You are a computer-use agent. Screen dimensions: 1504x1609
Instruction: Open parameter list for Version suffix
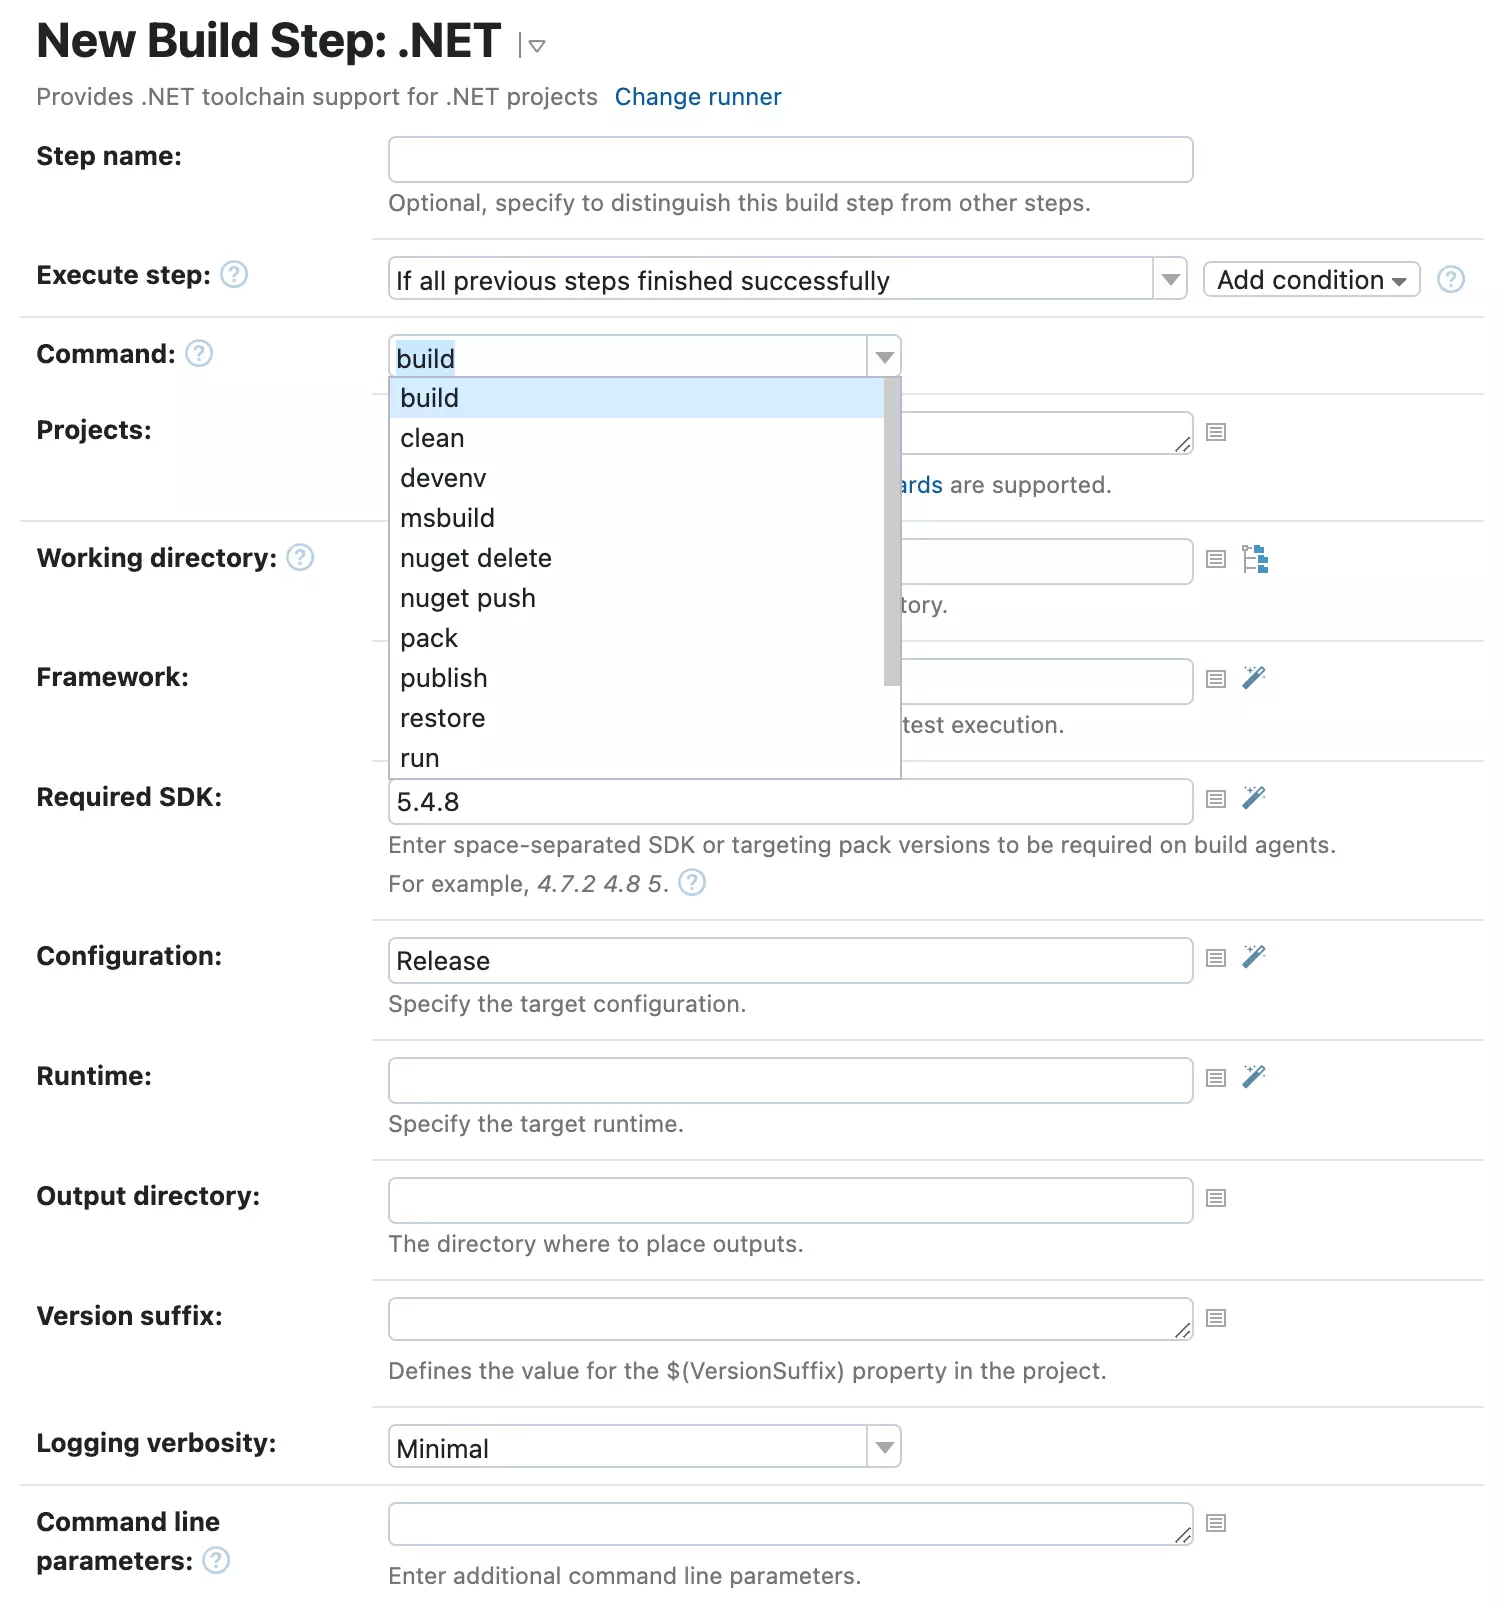click(1215, 1318)
